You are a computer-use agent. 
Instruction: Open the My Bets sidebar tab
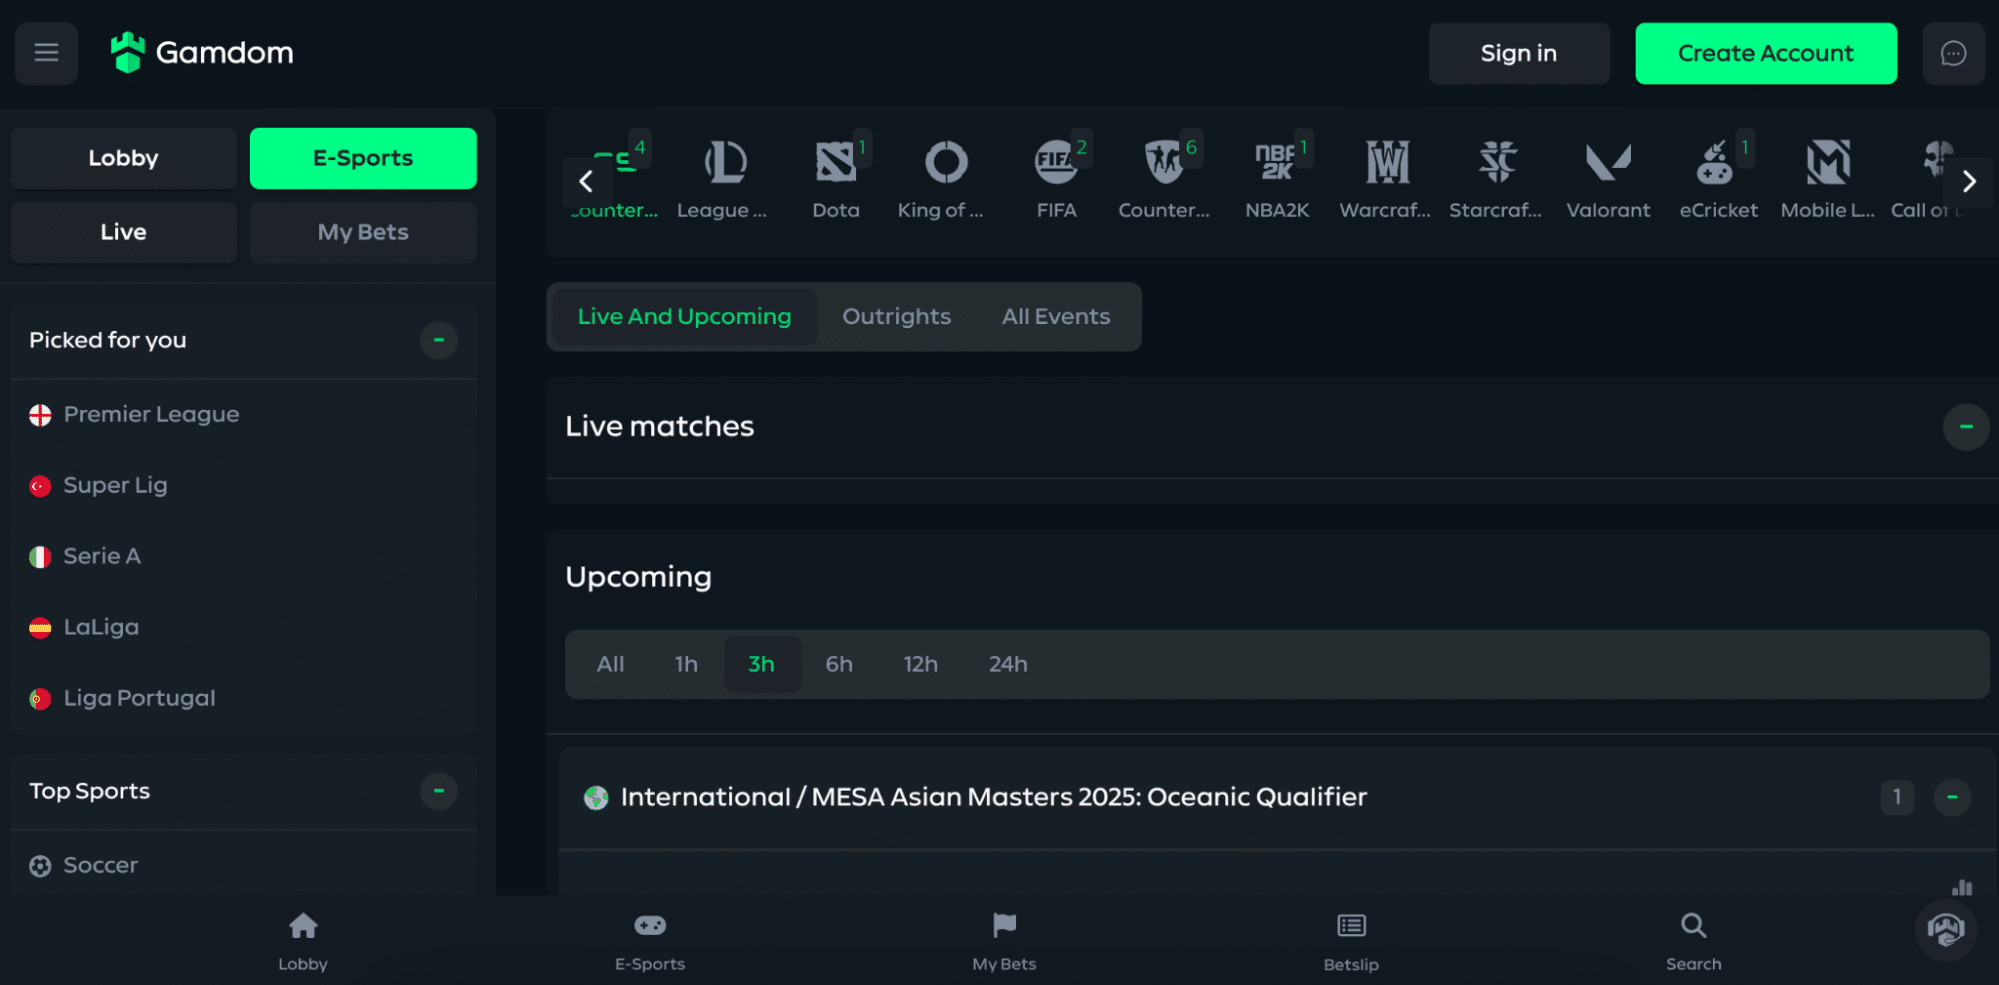coord(363,232)
